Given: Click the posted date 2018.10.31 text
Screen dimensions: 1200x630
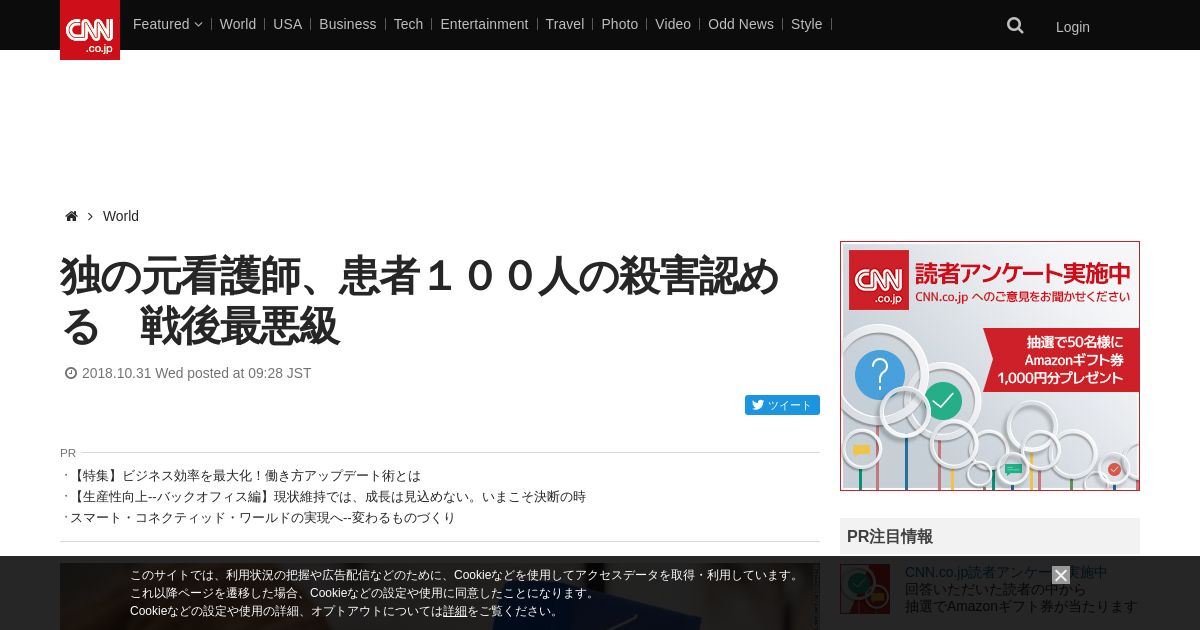Looking at the screenshot, I should pos(197,373).
